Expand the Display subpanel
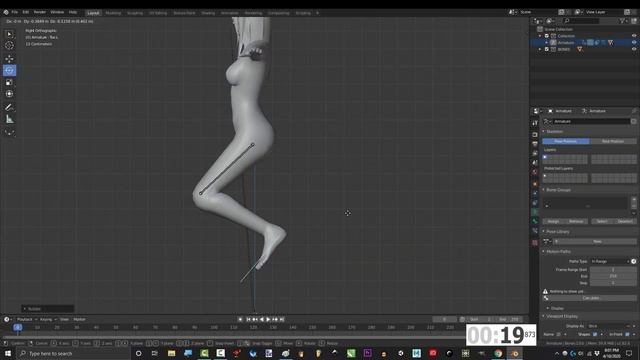Viewport: 640px width, 360px height. coord(556,309)
